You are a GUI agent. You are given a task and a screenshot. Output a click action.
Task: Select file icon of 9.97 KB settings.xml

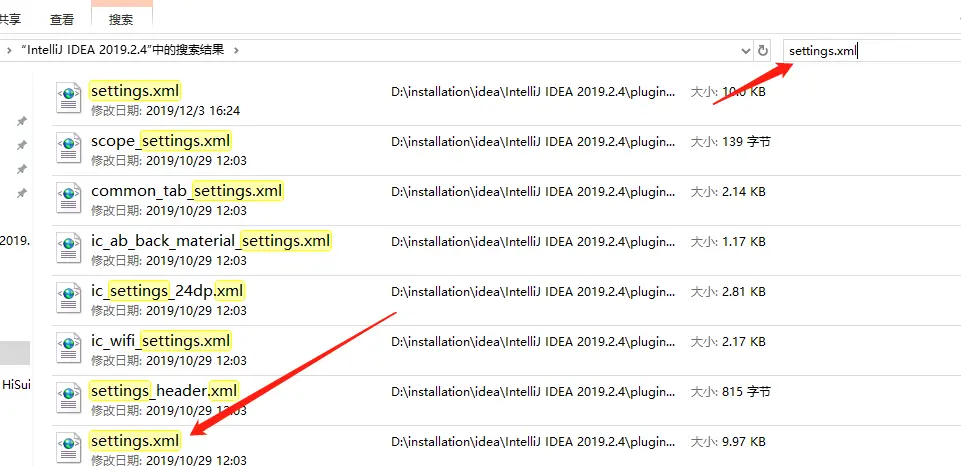pyautogui.click(x=69, y=446)
